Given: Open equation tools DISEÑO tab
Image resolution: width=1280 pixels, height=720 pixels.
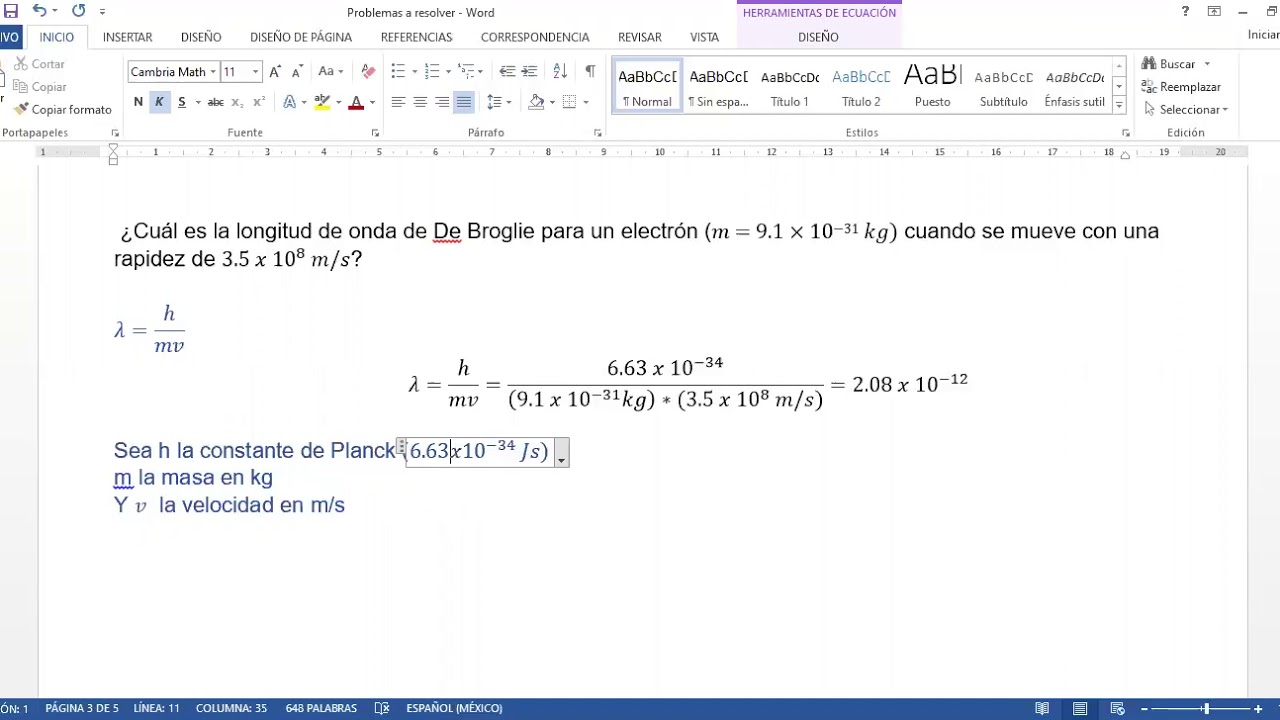Looking at the screenshot, I should point(818,37).
